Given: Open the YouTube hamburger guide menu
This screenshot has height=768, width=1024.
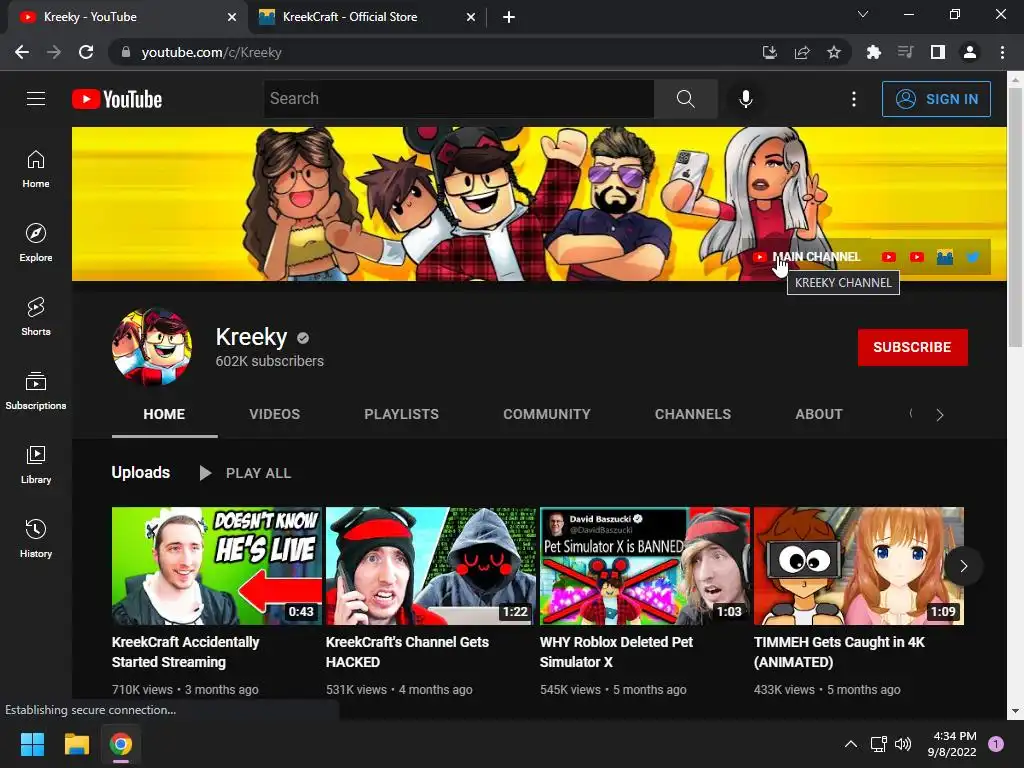Looking at the screenshot, I should tap(36, 99).
